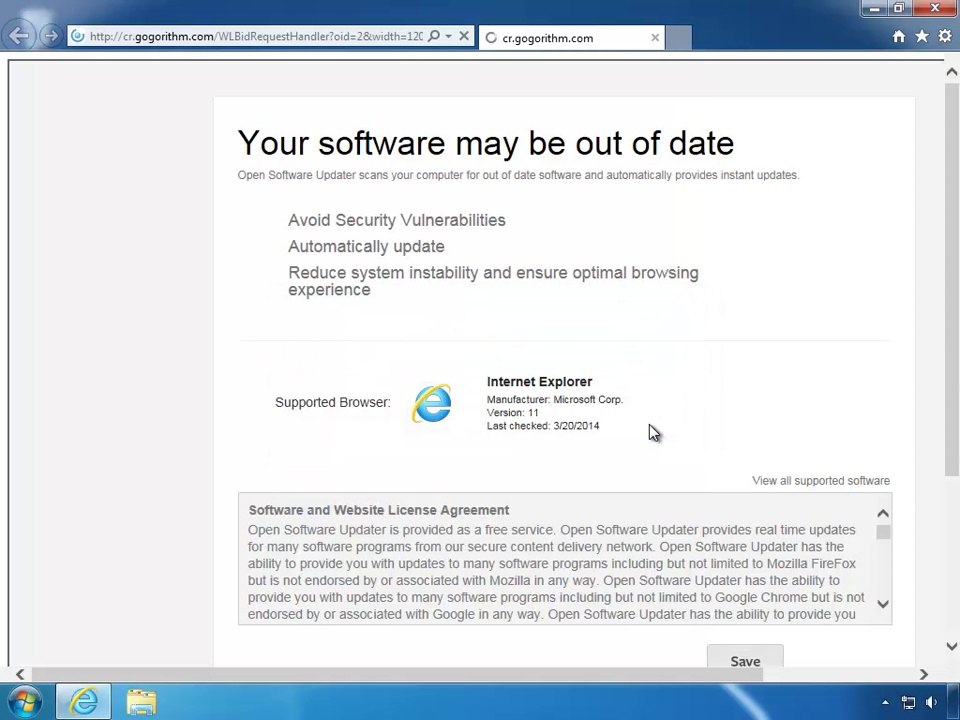Click the 'Version: 11' text

click(512, 413)
